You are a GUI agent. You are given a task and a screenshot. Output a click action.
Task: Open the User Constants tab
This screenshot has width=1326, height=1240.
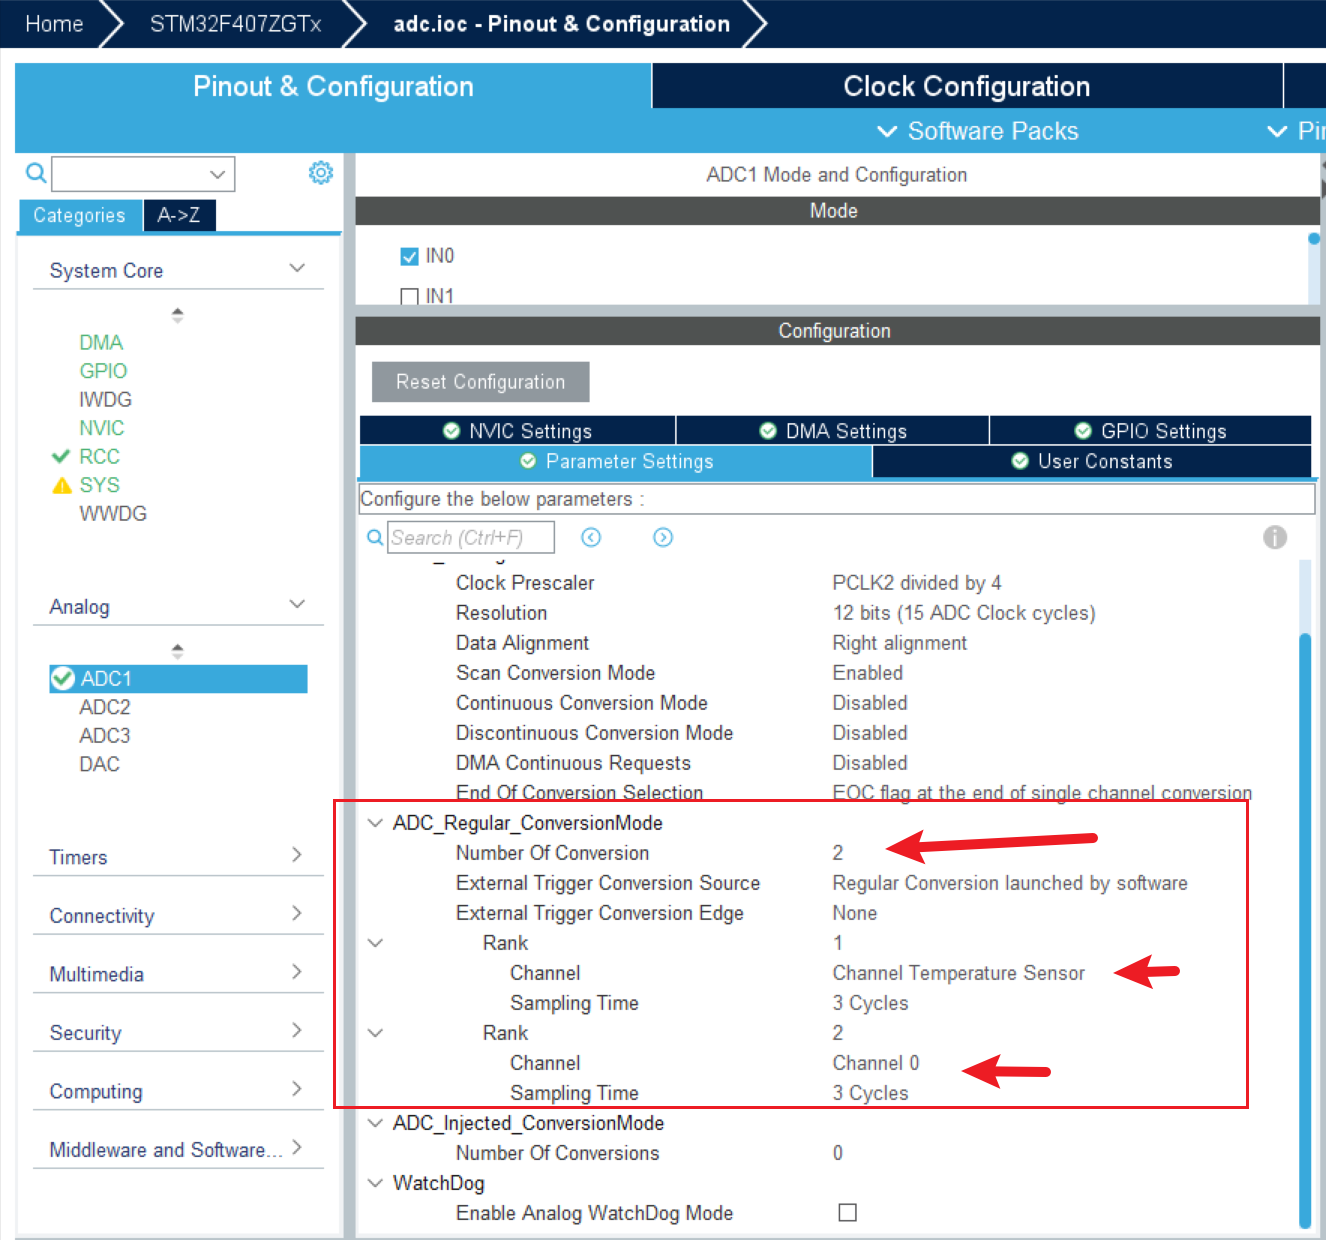pyautogui.click(x=1091, y=461)
